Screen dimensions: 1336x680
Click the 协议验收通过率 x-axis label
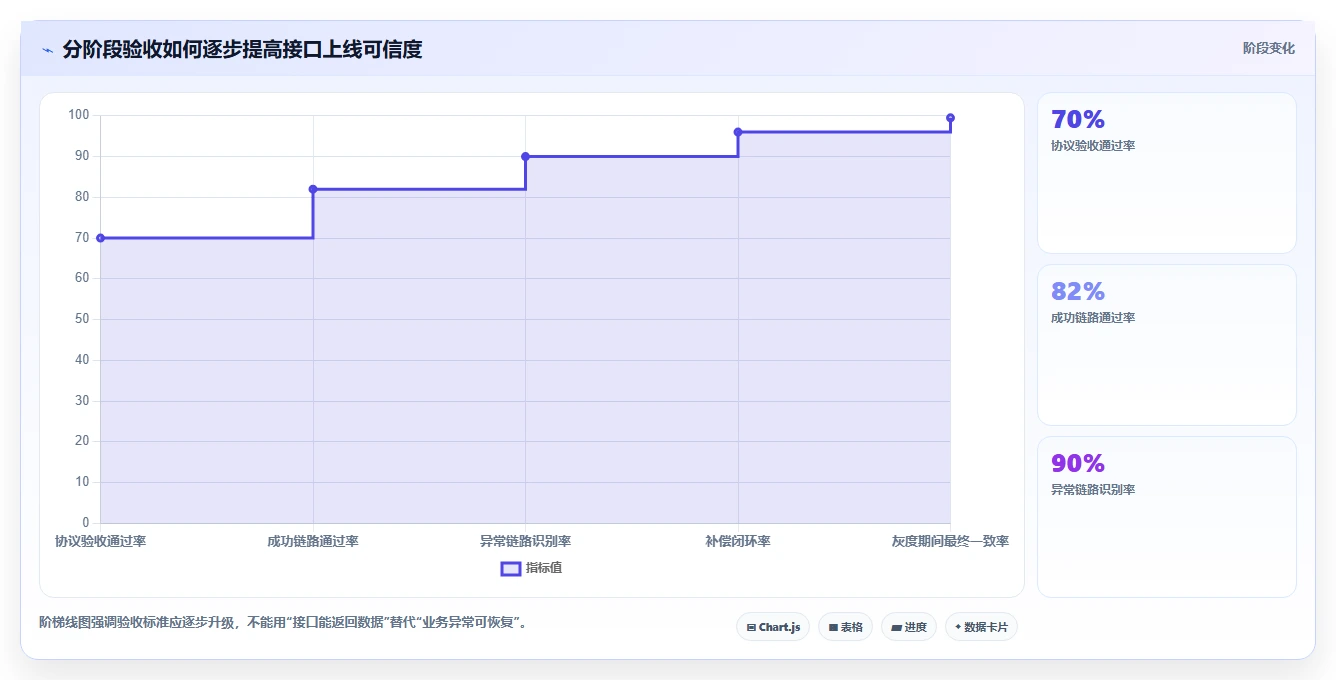pos(100,541)
